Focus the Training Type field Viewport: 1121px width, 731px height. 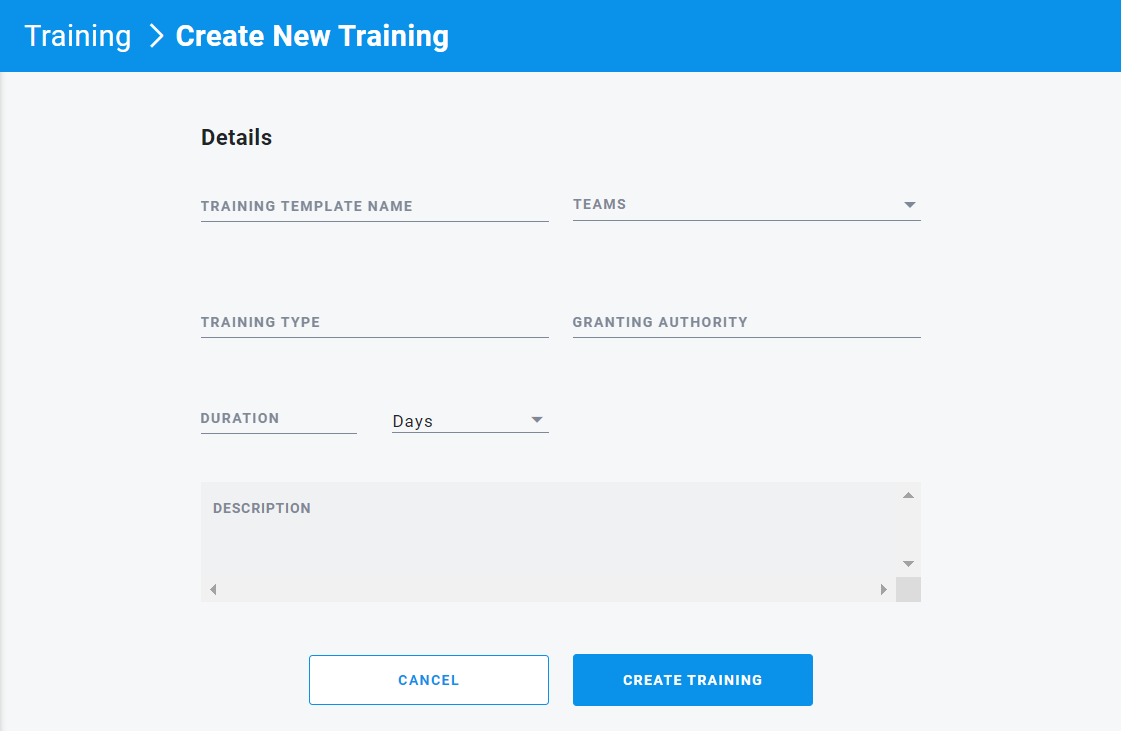tap(375, 322)
